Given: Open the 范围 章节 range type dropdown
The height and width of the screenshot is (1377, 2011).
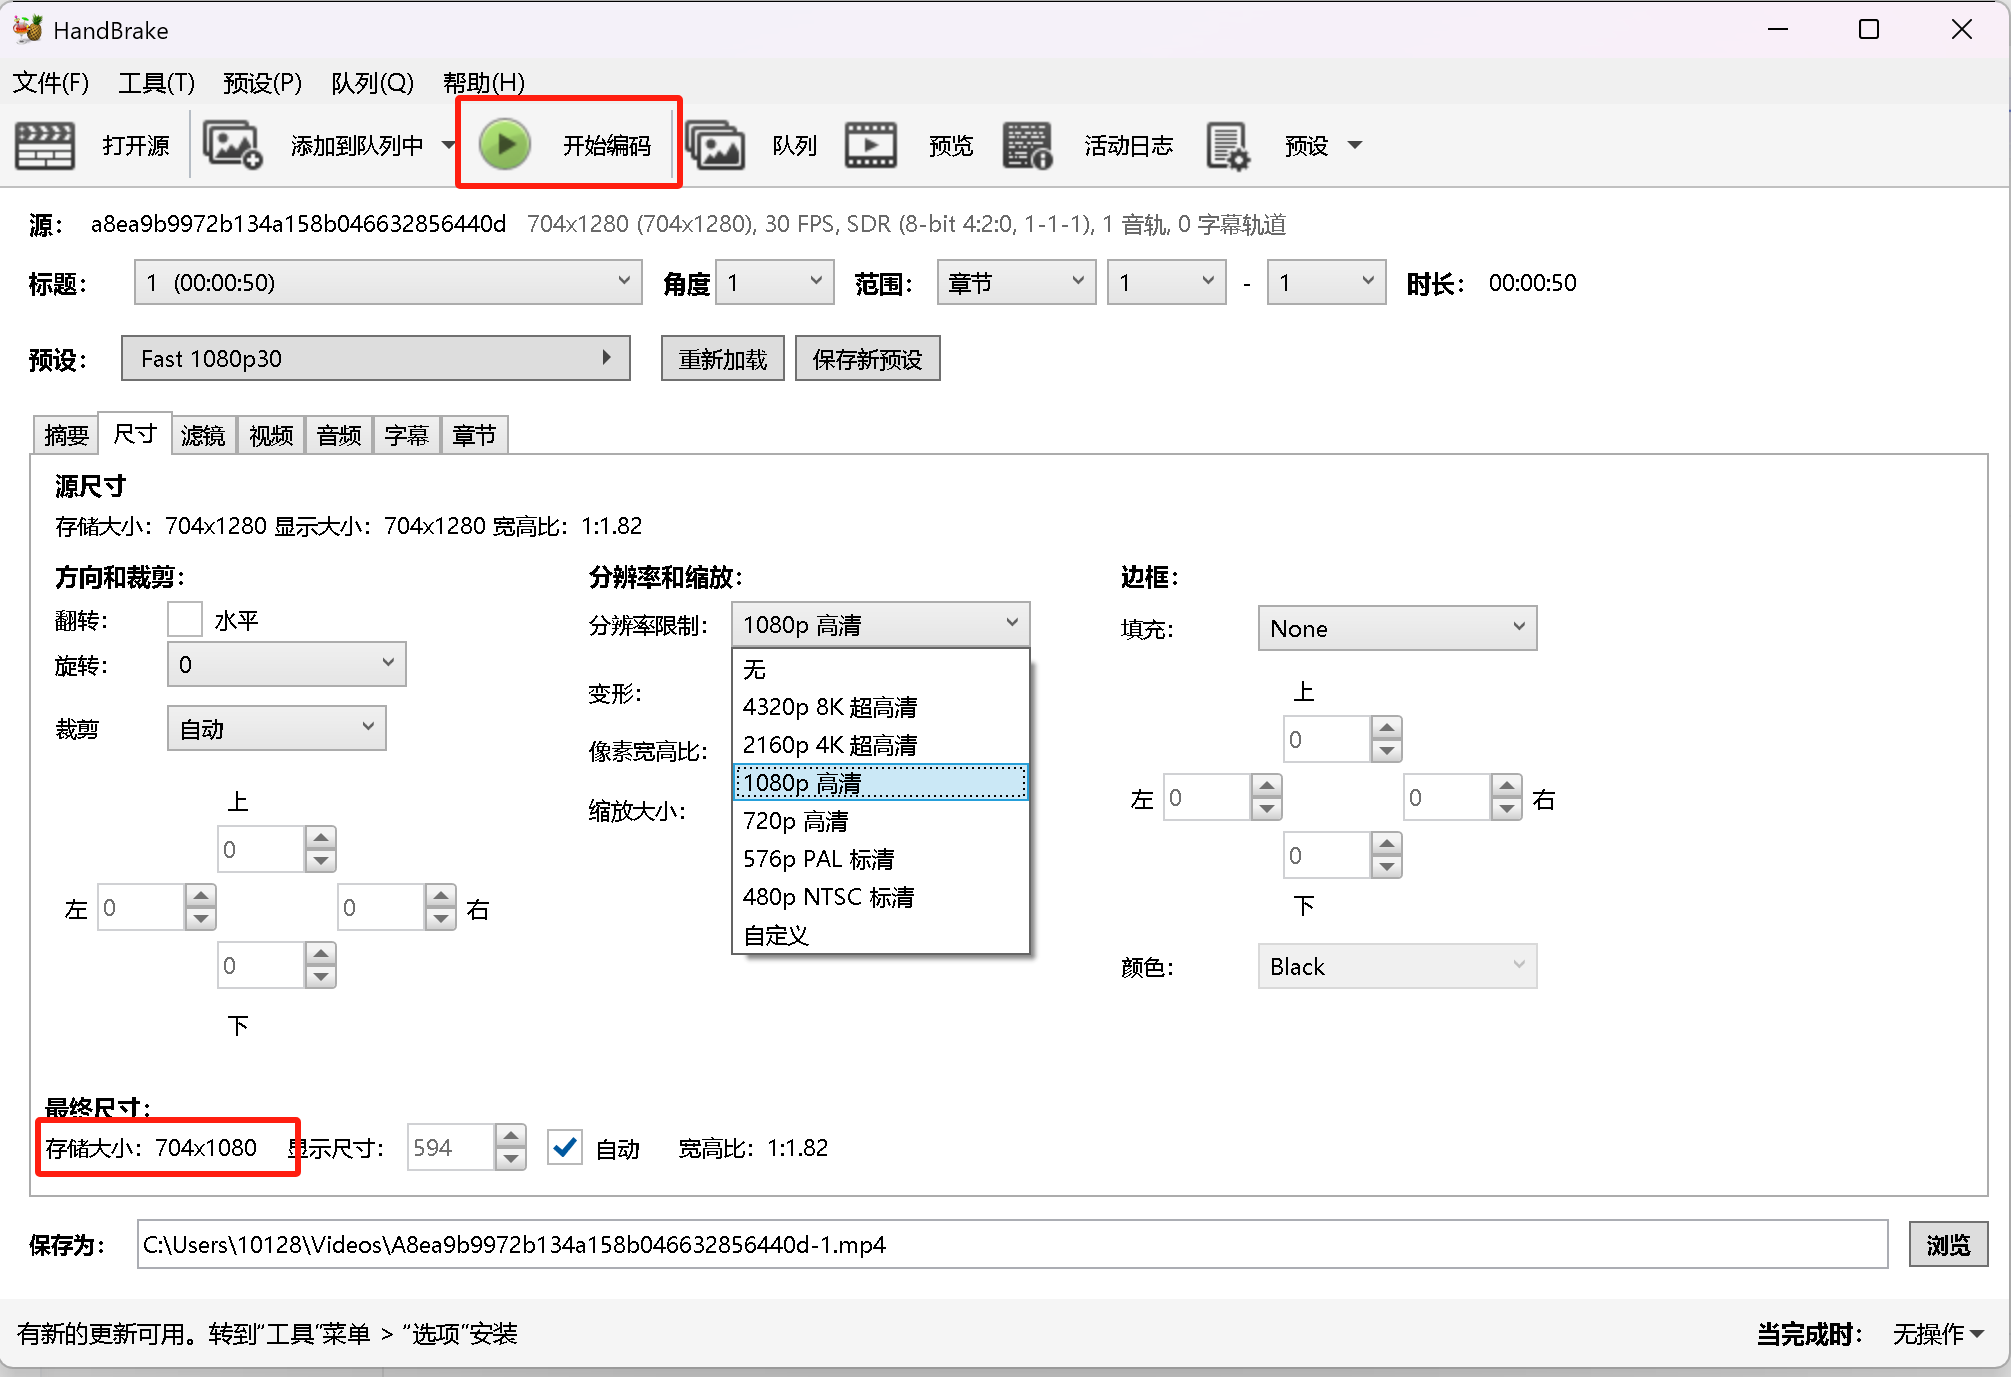Looking at the screenshot, I should point(1016,283).
